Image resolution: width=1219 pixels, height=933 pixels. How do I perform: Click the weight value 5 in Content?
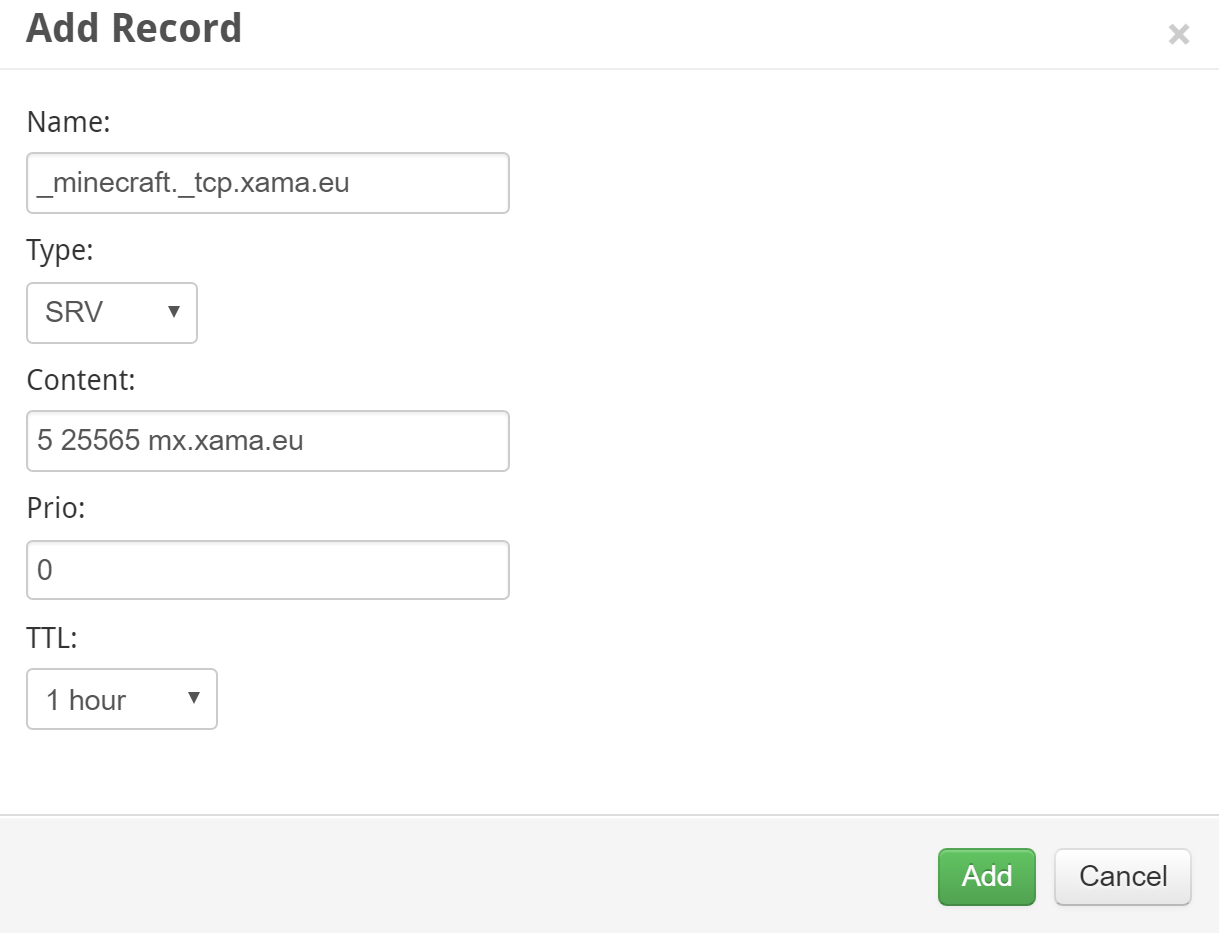[44, 441]
